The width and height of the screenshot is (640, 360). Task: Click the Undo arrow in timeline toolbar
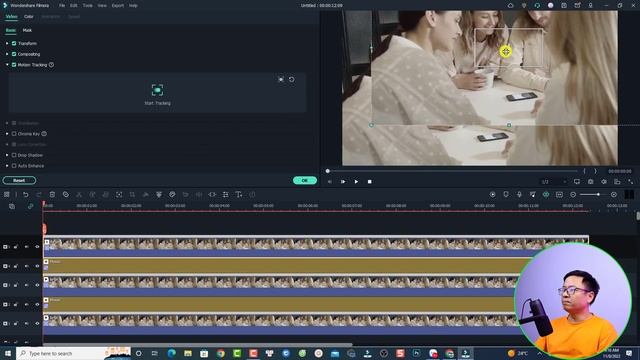[26, 195]
